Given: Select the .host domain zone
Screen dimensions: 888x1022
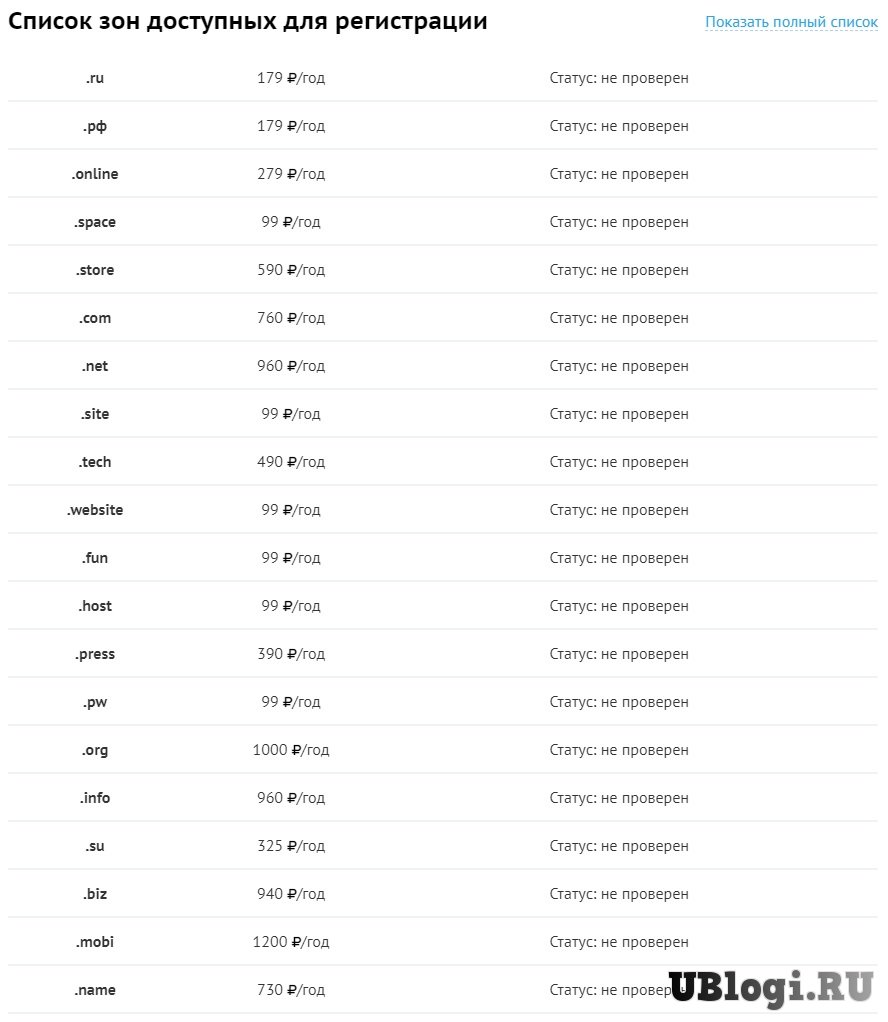Looking at the screenshot, I should pyautogui.click(x=95, y=606).
